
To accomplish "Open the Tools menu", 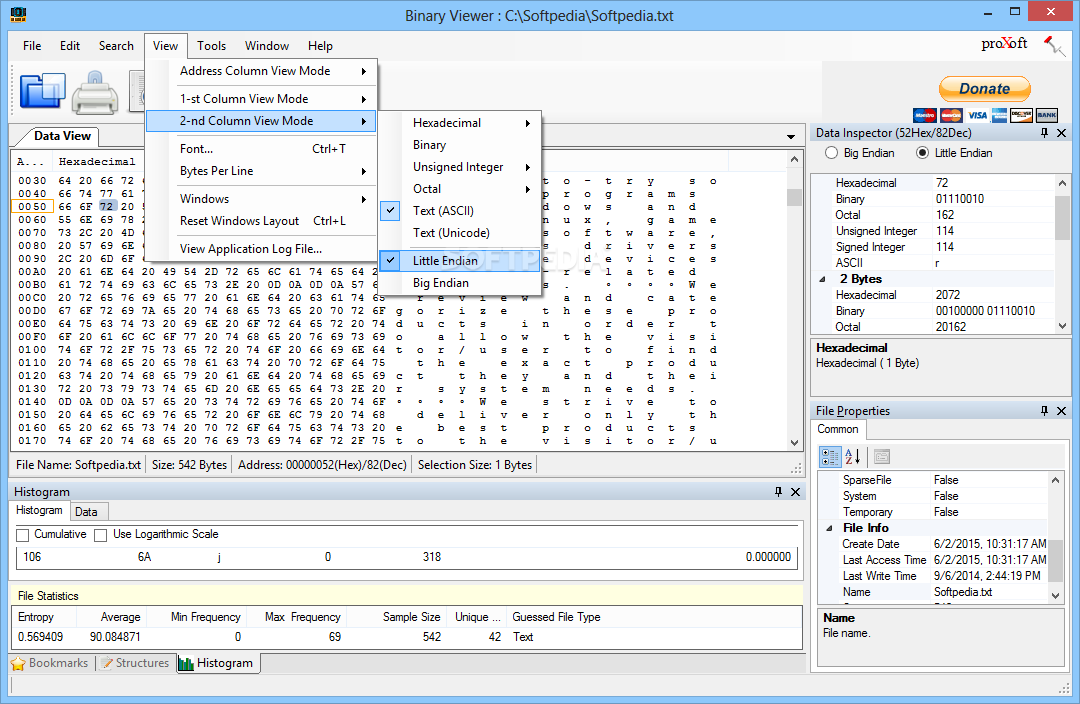I will click(211, 45).
